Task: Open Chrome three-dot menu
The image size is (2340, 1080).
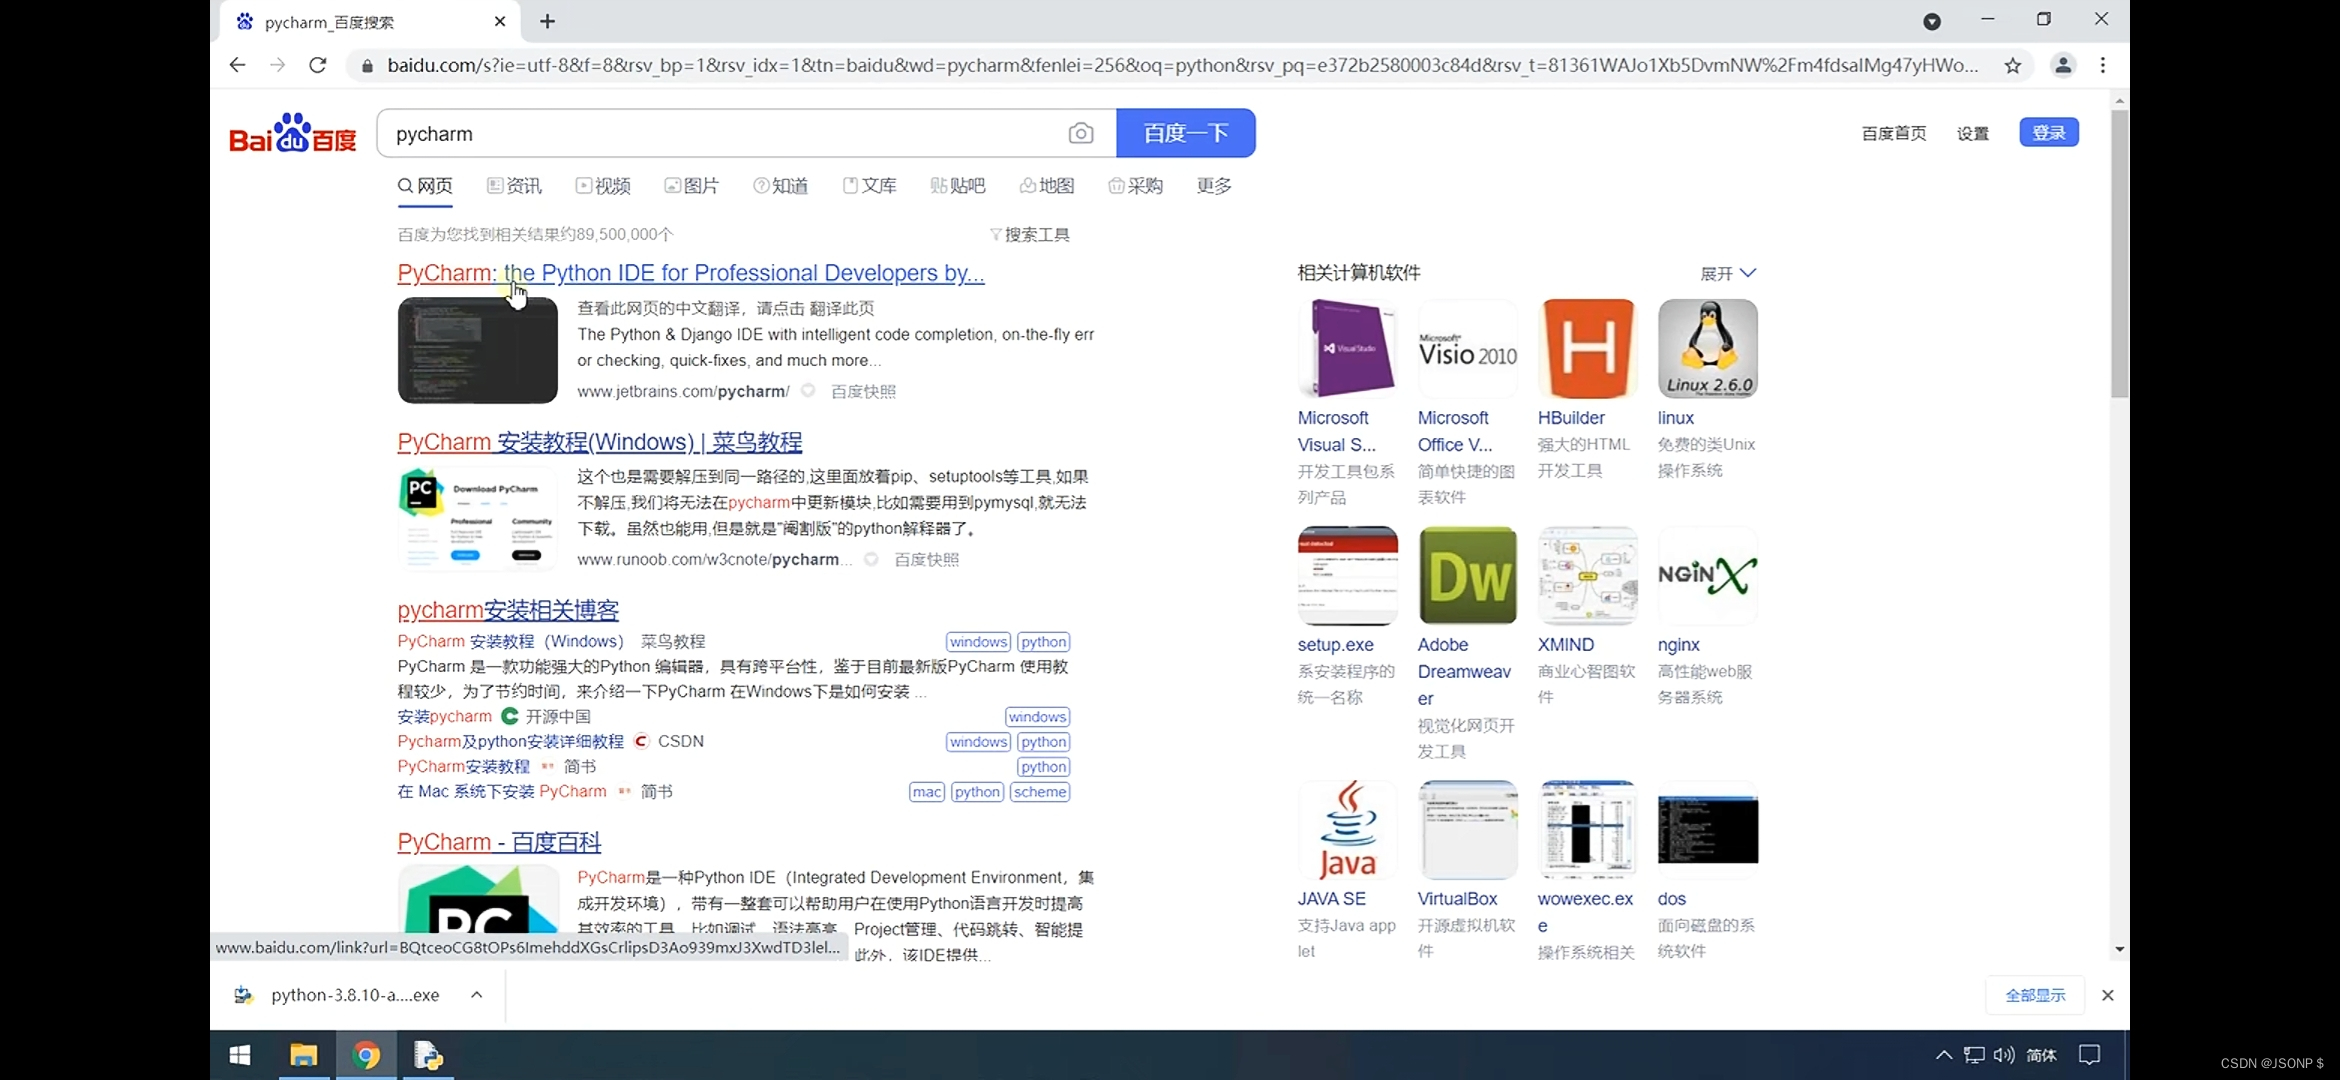Action: [2103, 66]
